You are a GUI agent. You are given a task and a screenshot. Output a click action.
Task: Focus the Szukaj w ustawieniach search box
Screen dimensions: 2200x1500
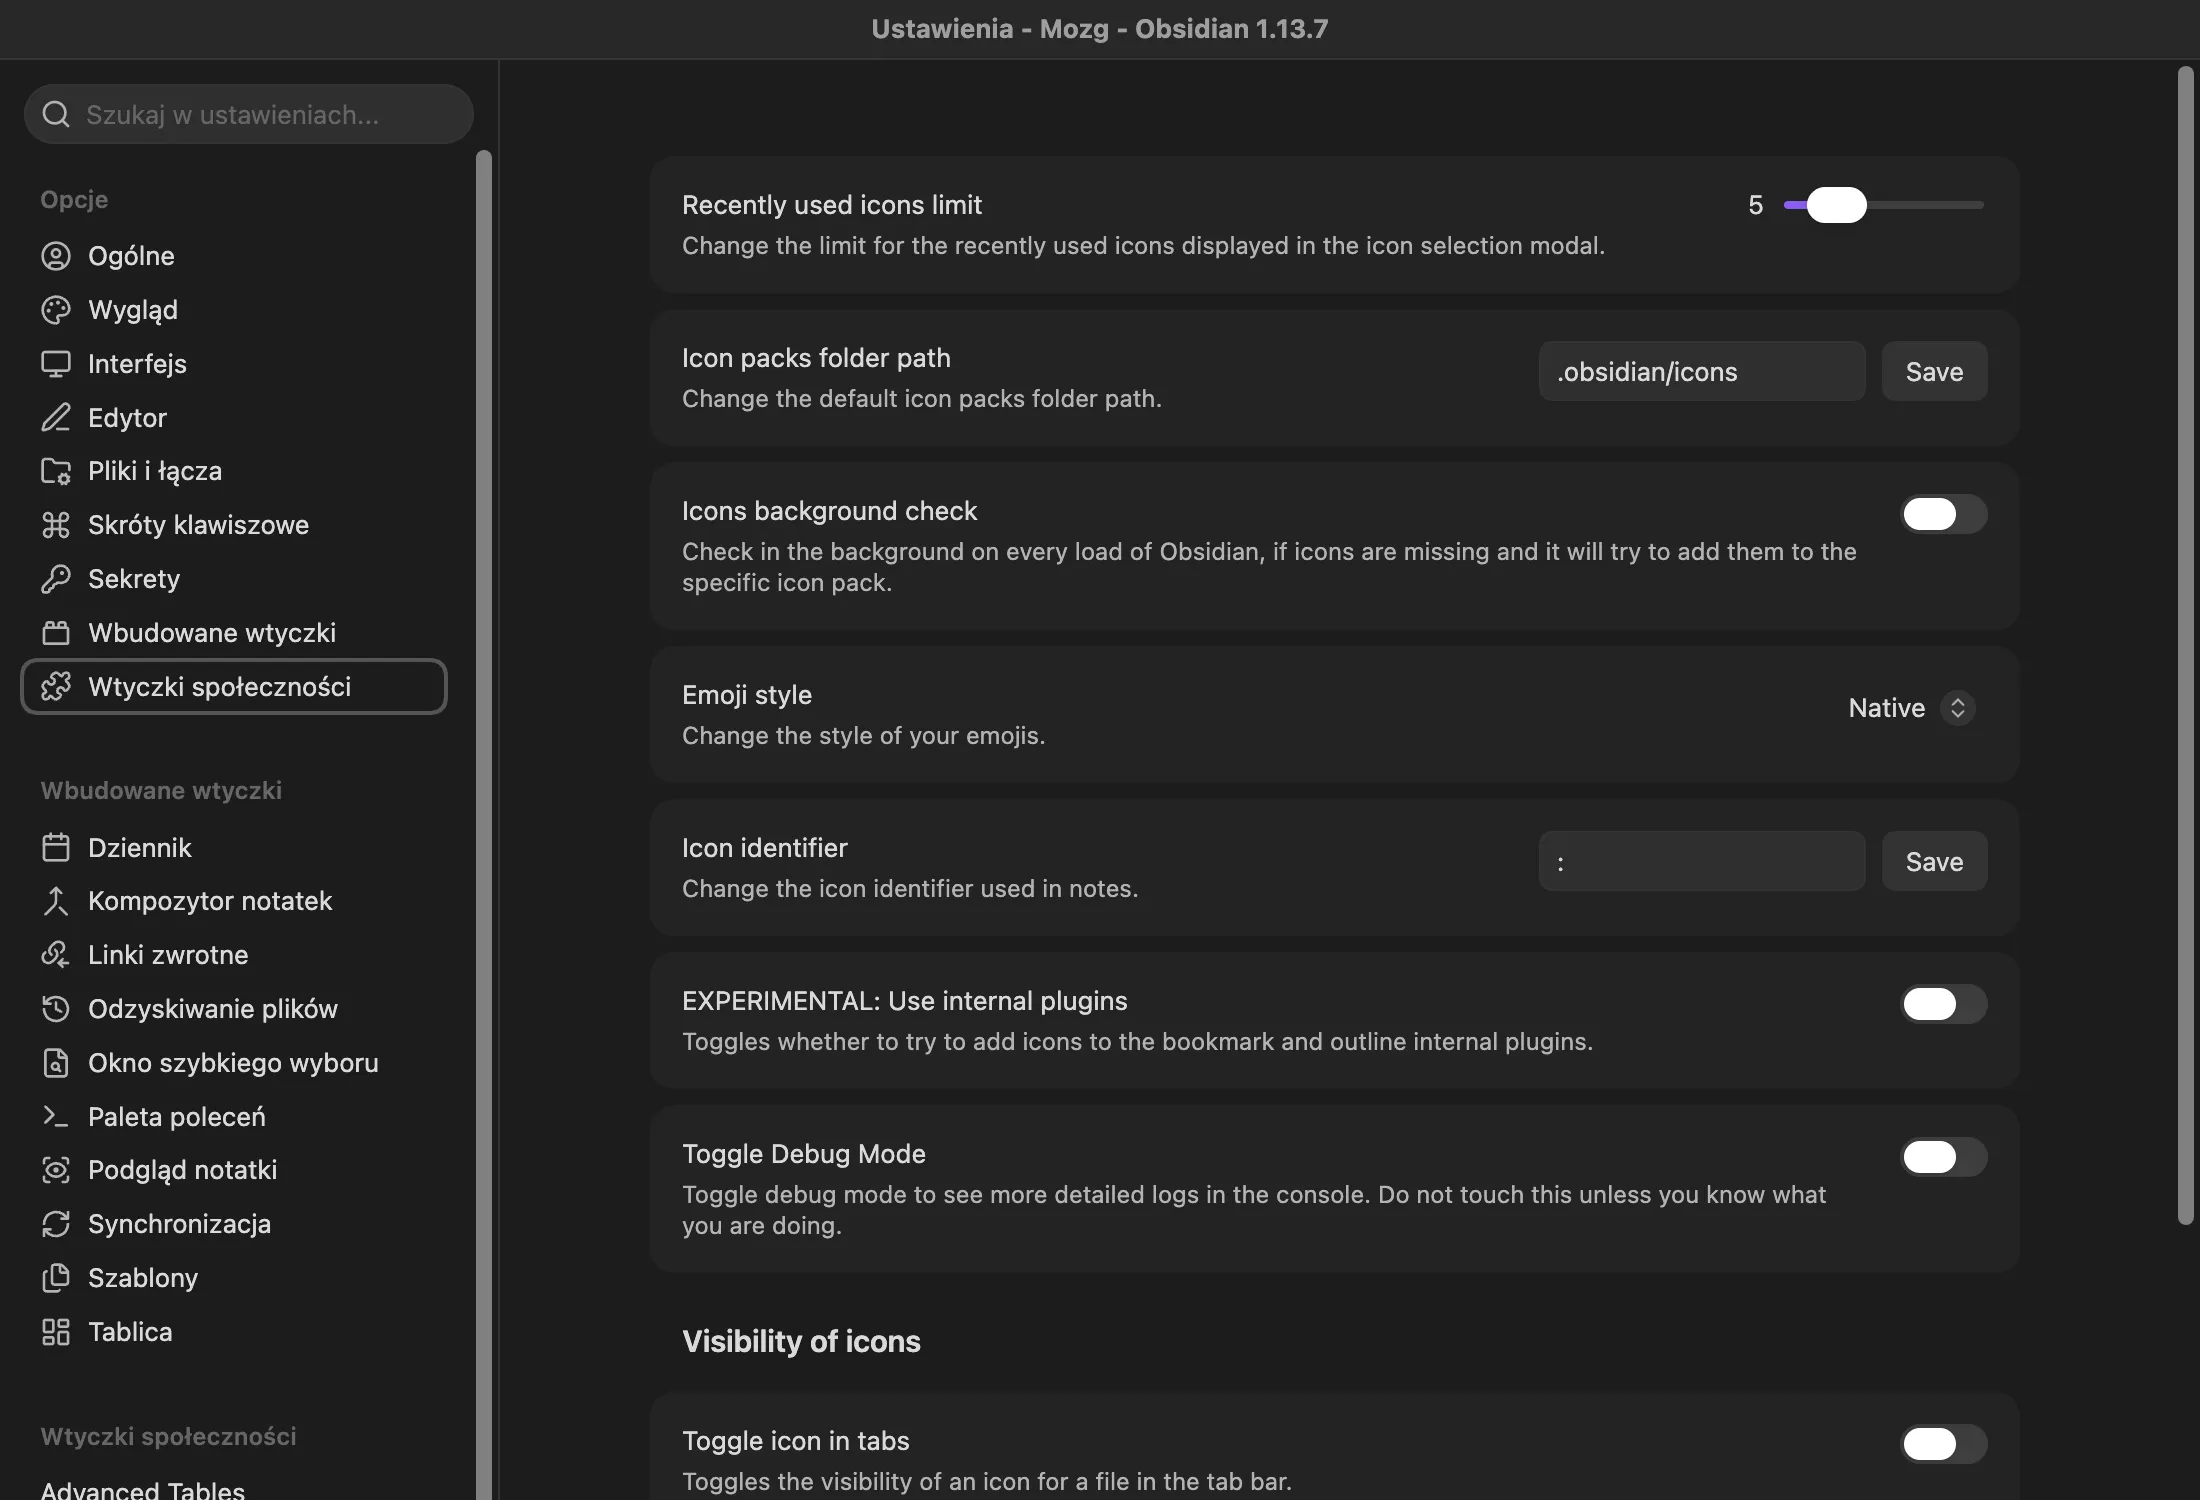[249, 114]
